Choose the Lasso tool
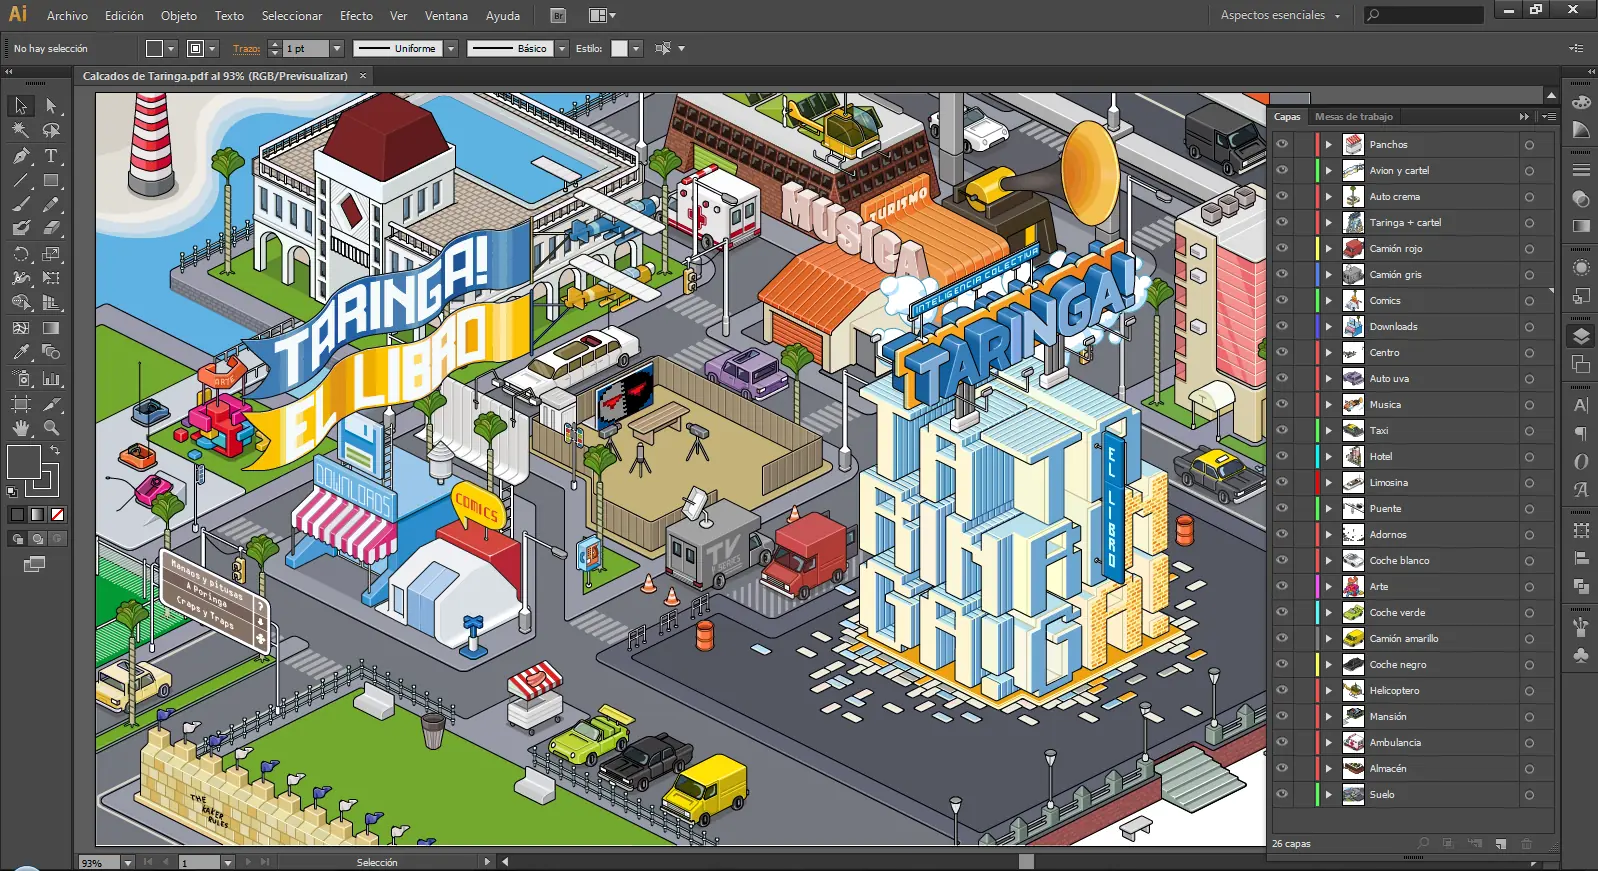This screenshot has width=1598, height=871. click(x=51, y=130)
